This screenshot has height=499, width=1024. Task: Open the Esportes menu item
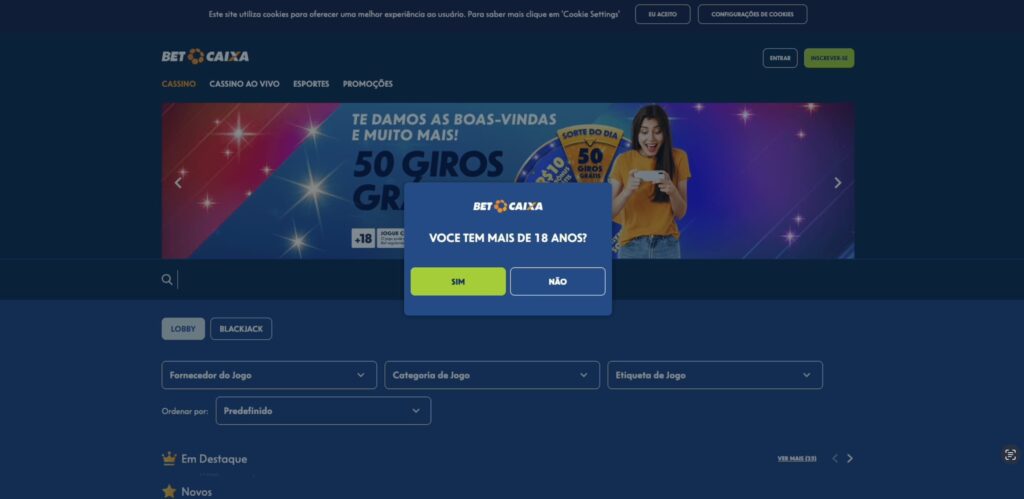click(x=311, y=84)
